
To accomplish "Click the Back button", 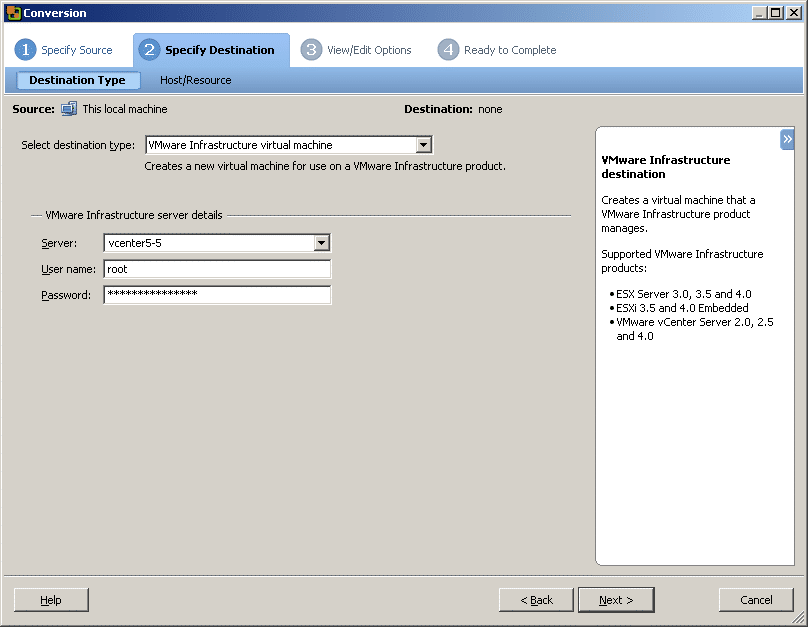I will point(536,600).
